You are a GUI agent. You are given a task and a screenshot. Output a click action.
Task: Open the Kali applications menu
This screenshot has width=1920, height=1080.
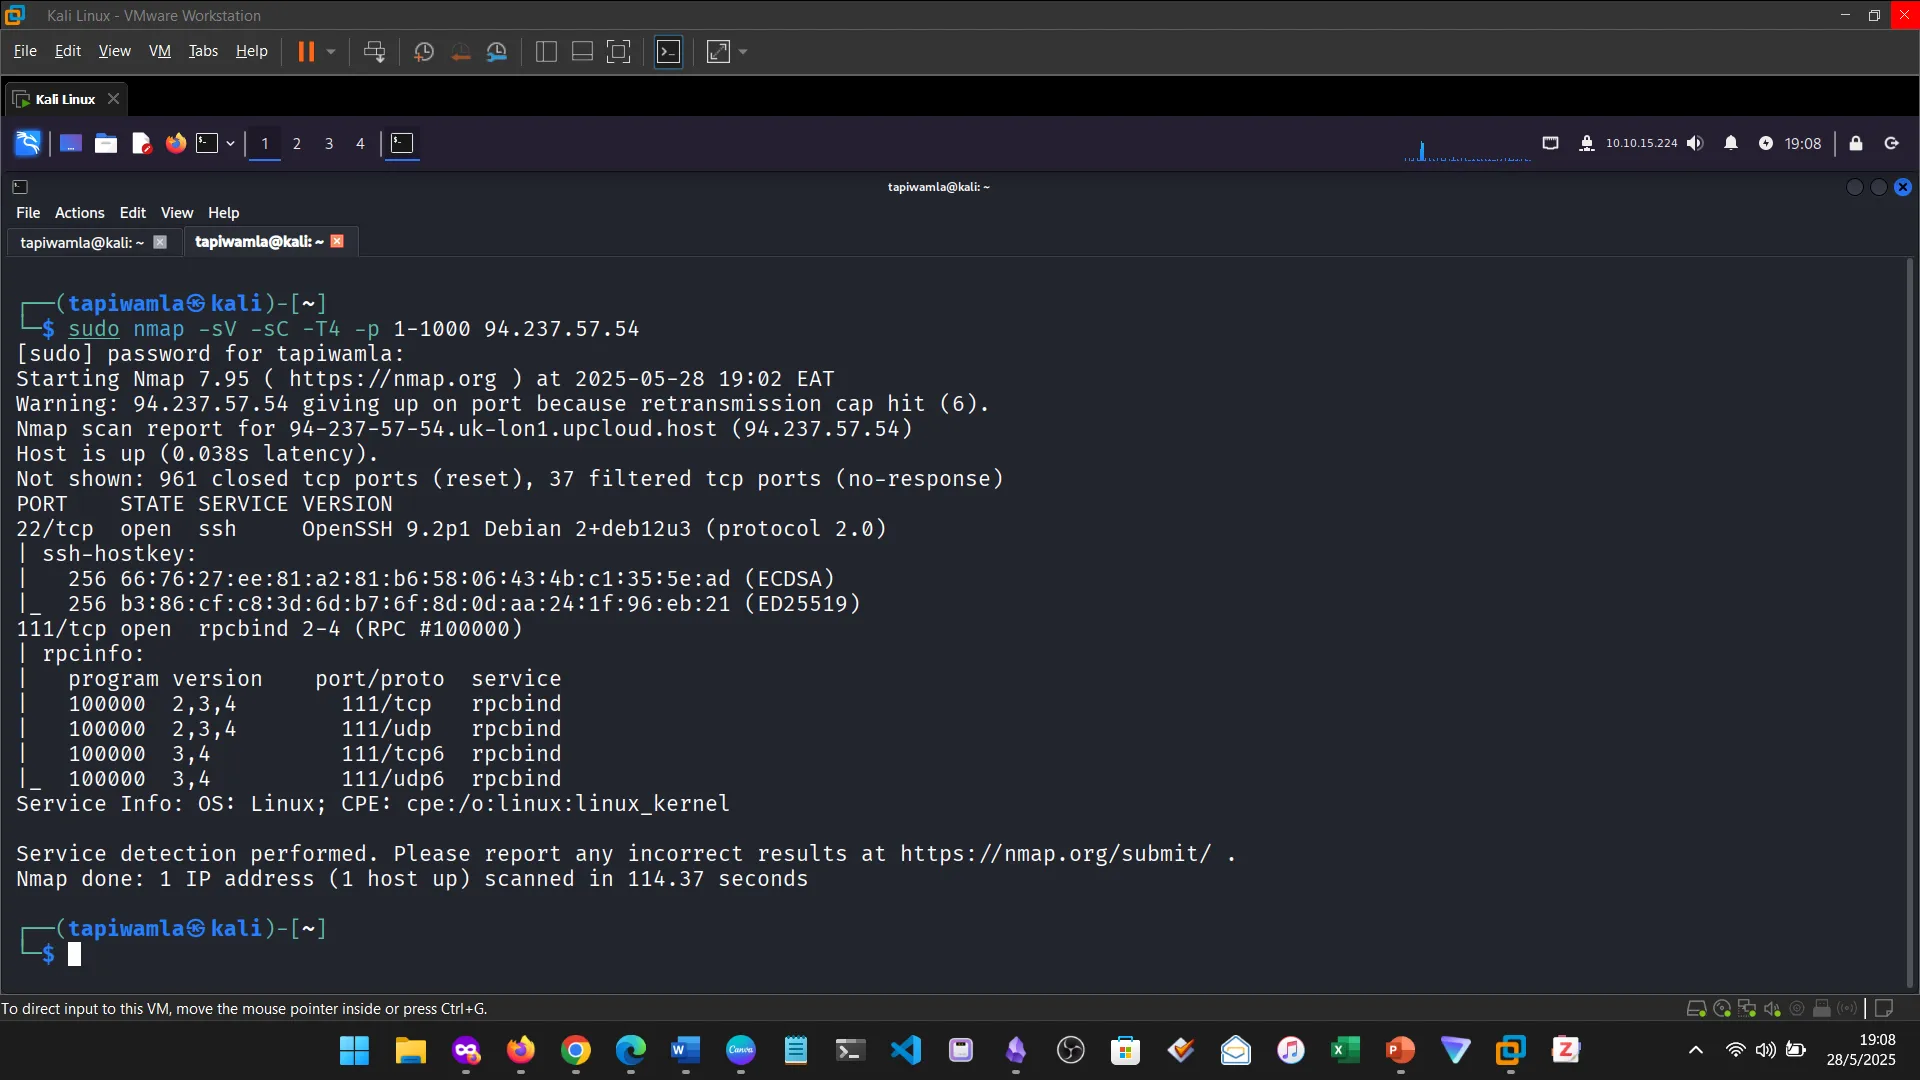(27, 143)
